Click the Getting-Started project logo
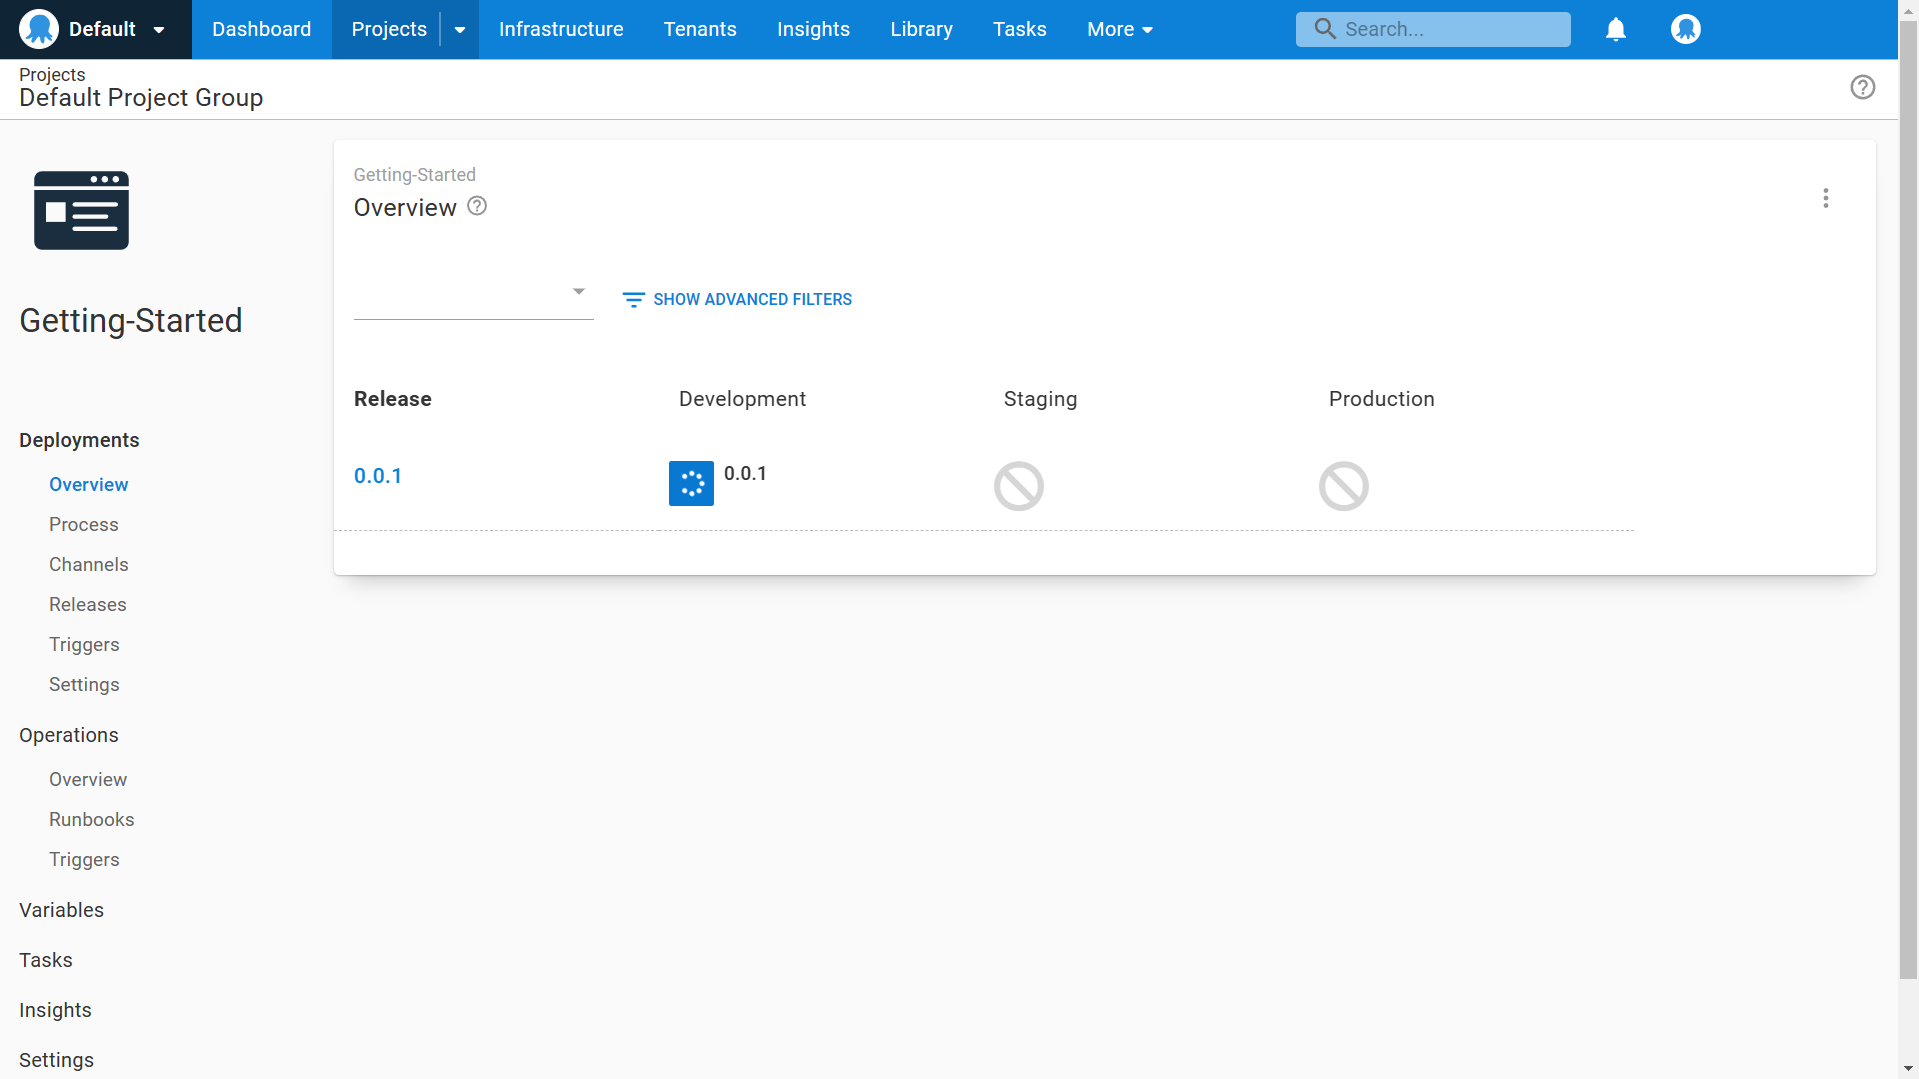The width and height of the screenshot is (1919, 1079). pyautogui.click(x=81, y=210)
